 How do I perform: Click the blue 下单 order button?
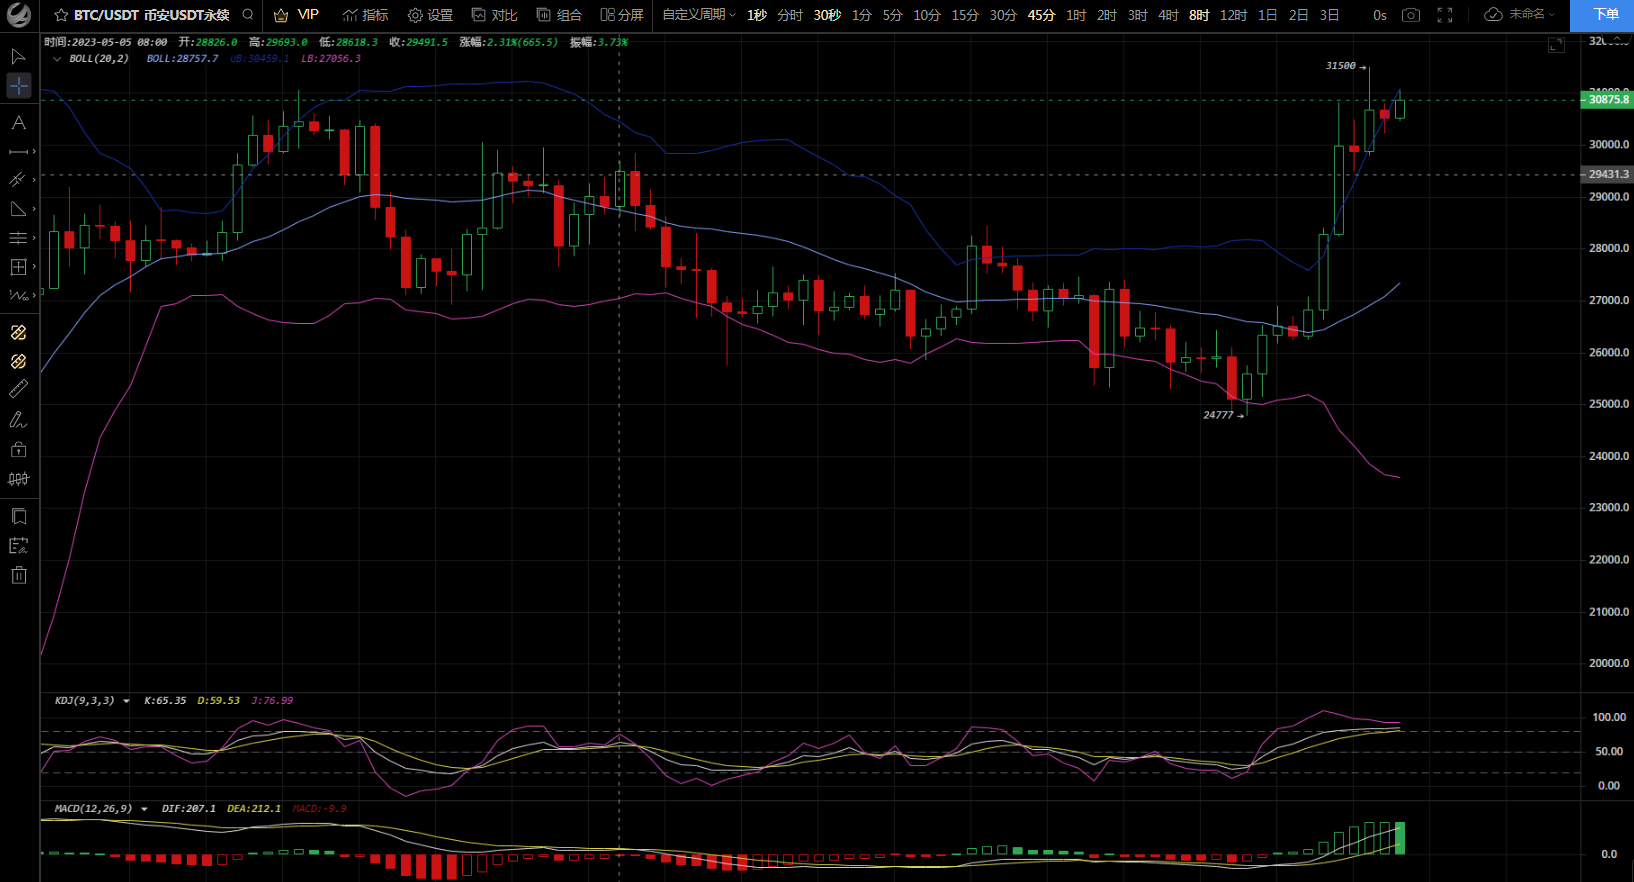point(1605,15)
